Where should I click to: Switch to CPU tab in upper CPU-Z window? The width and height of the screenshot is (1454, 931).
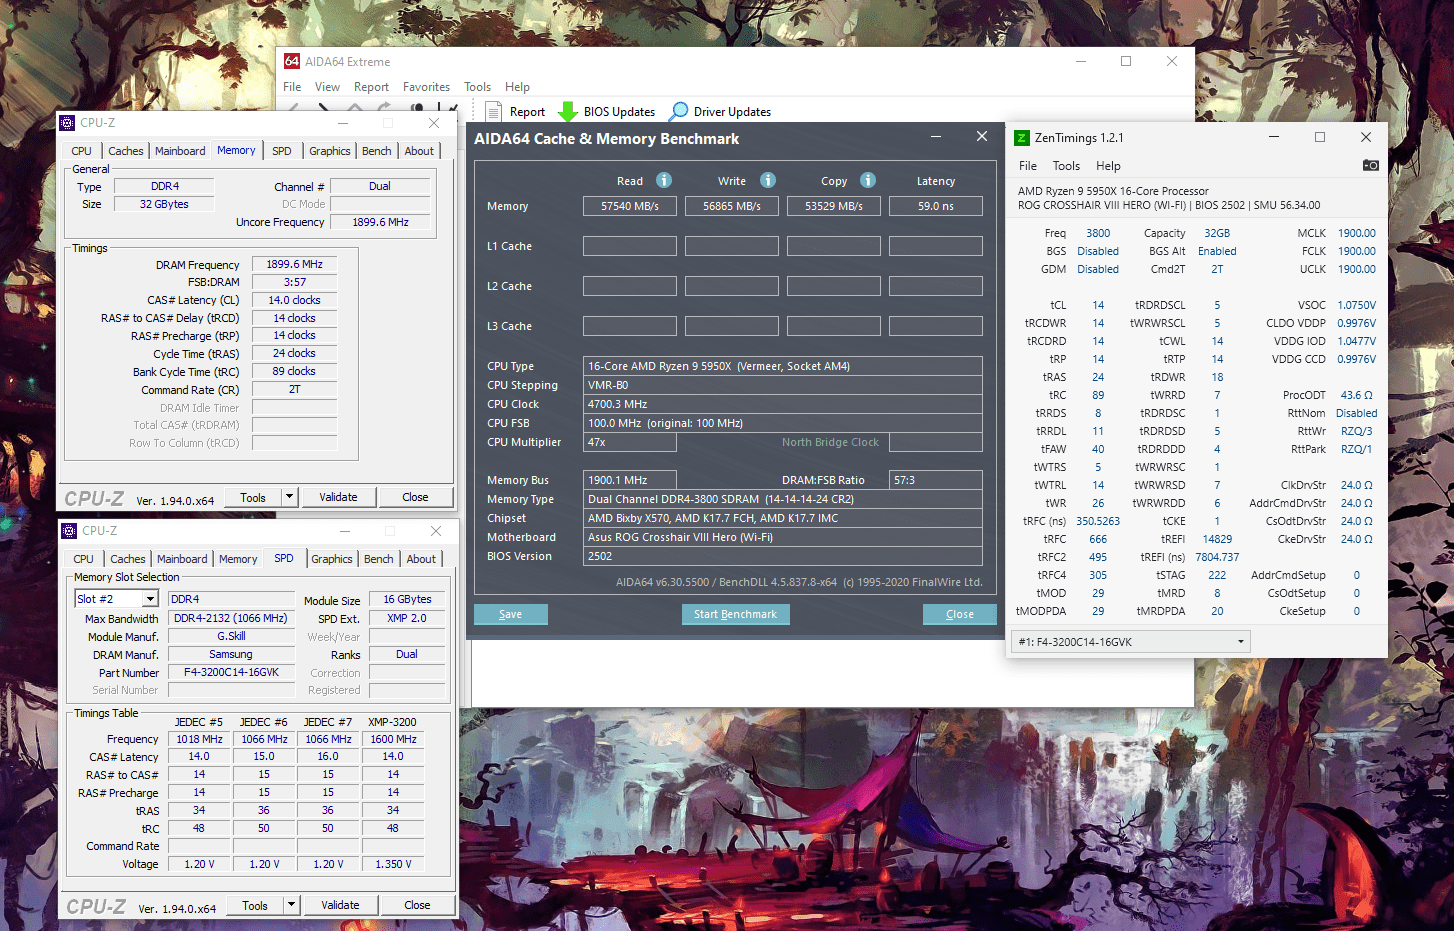82,151
